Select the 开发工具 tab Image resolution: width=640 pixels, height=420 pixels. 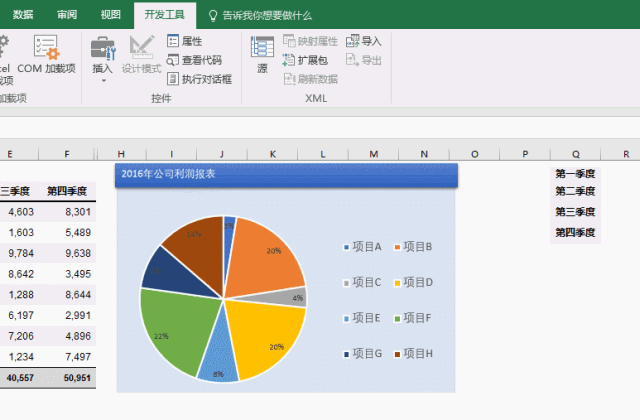tap(164, 15)
